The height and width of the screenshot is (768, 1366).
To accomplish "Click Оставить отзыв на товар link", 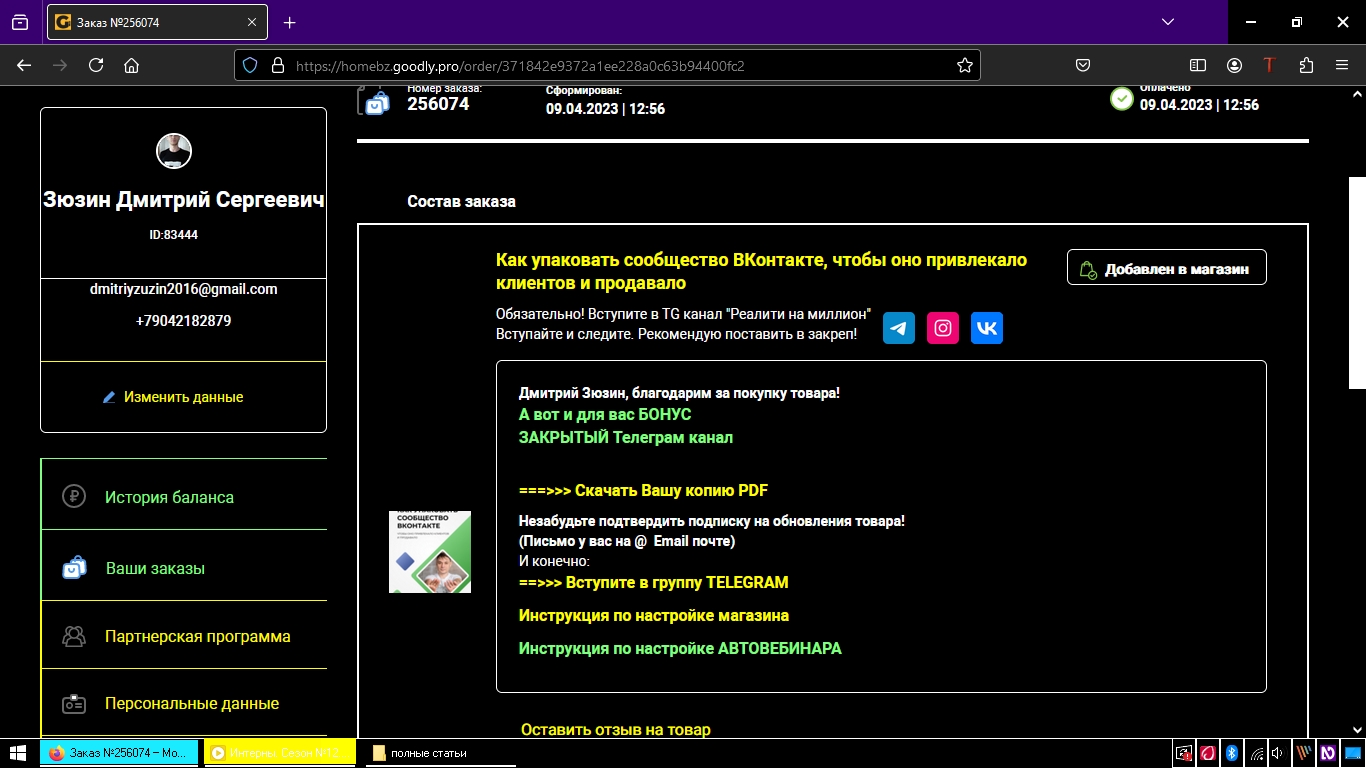I will pyautogui.click(x=615, y=730).
